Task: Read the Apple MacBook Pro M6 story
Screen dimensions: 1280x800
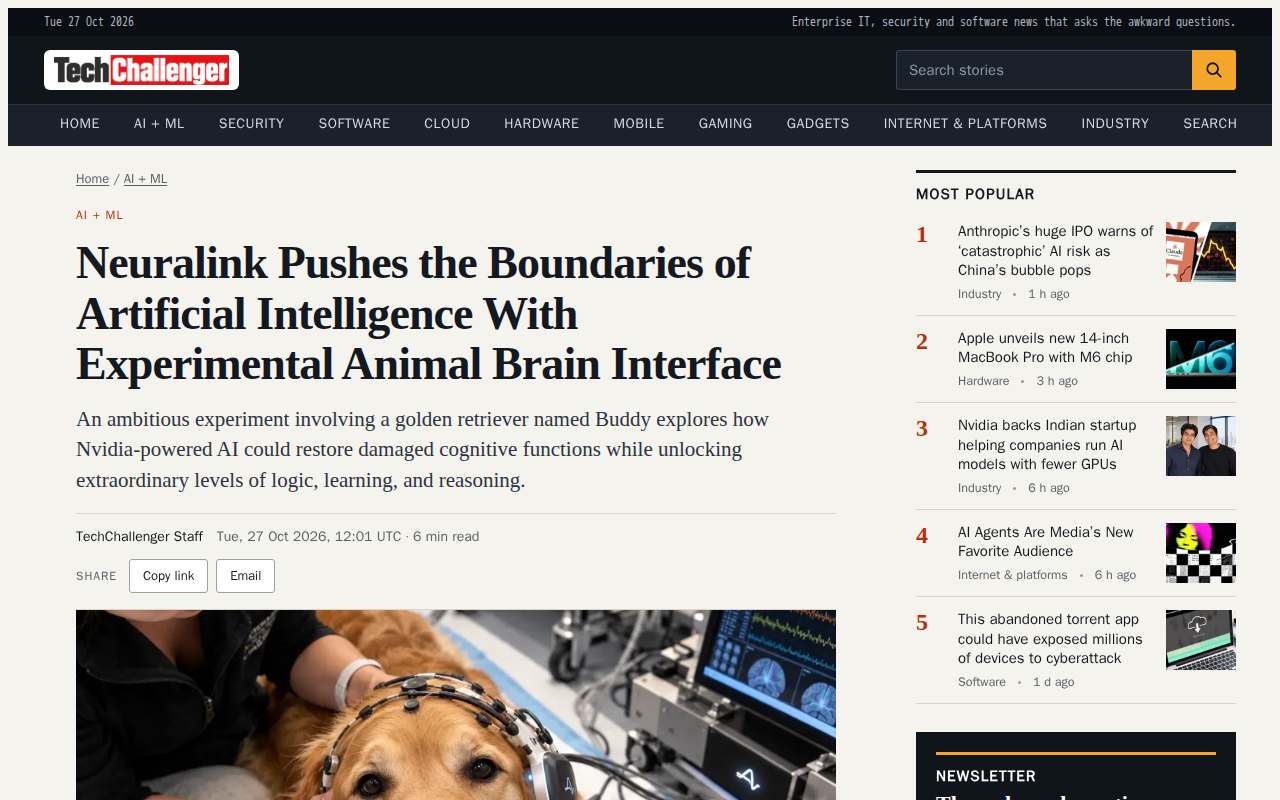Action: (1045, 348)
